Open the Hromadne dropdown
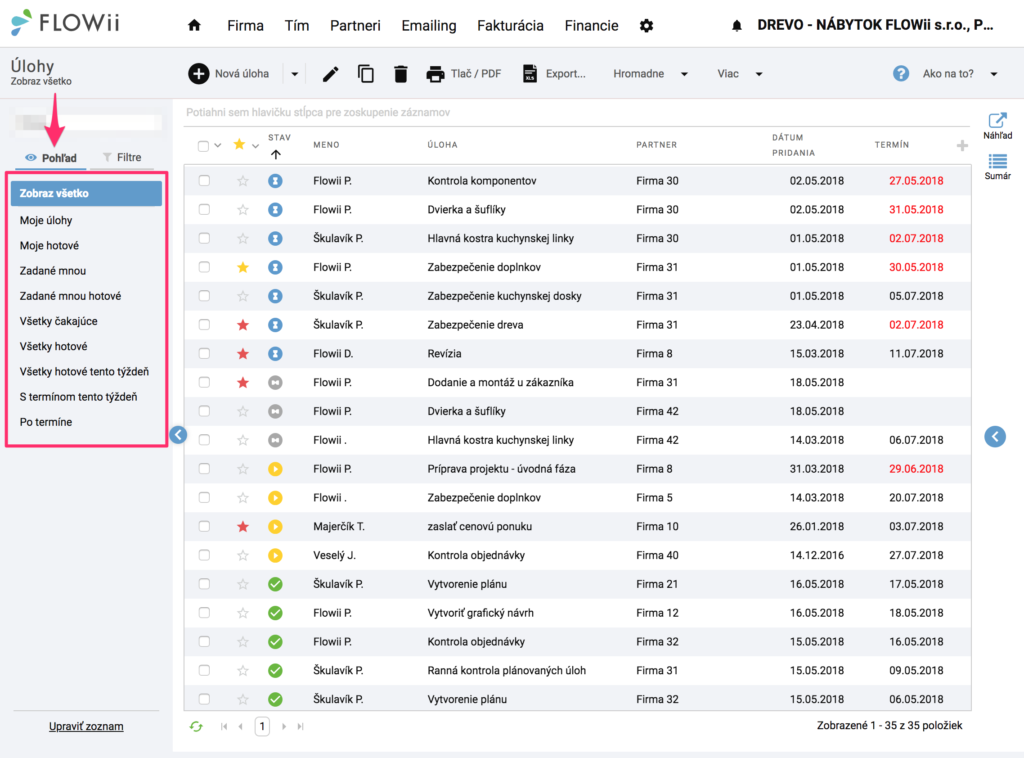 [x=650, y=74]
